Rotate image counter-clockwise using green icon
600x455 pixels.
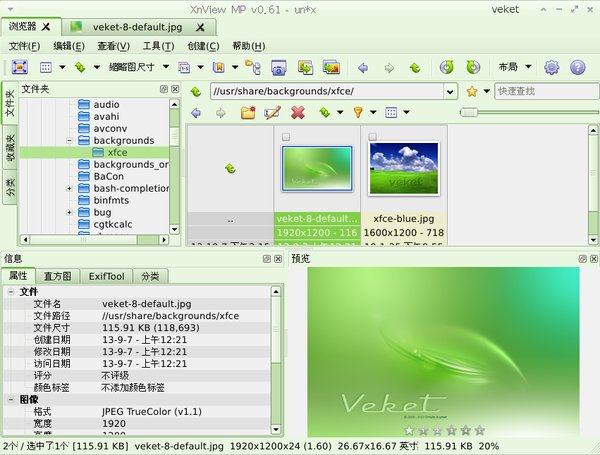[447, 67]
